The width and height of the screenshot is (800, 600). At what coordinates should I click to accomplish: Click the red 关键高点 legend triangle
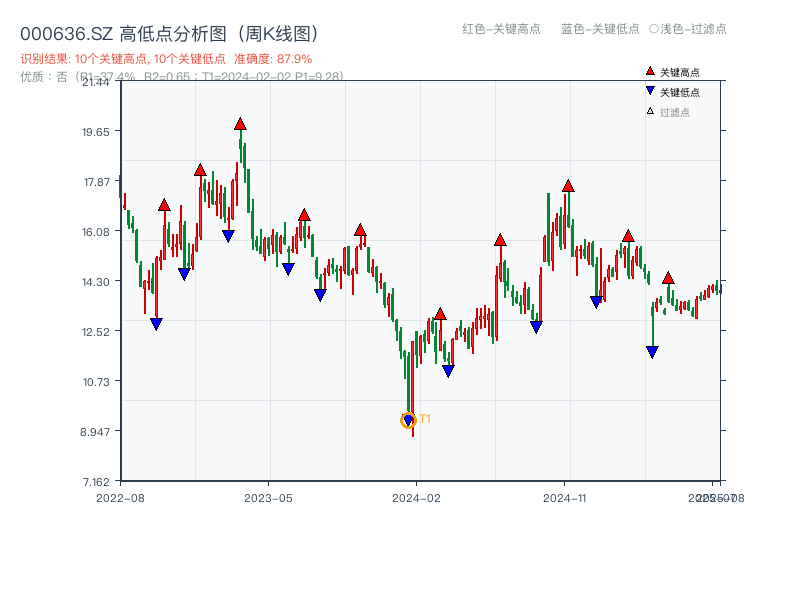click(x=650, y=72)
